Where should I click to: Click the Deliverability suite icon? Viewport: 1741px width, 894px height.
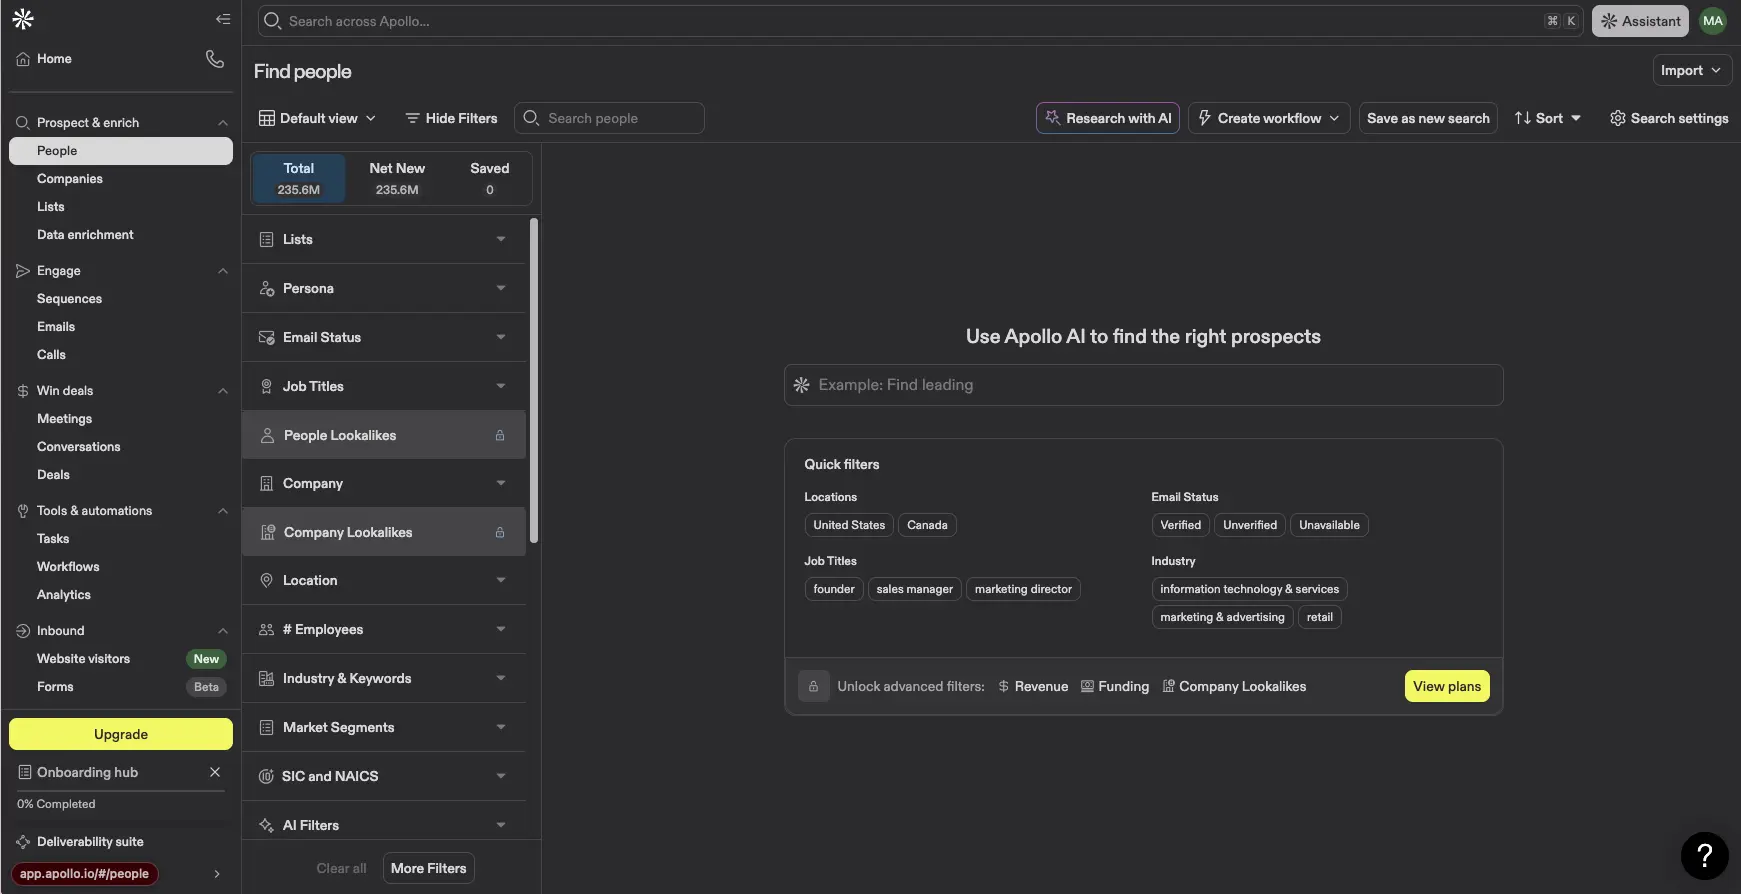coord(23,842)
